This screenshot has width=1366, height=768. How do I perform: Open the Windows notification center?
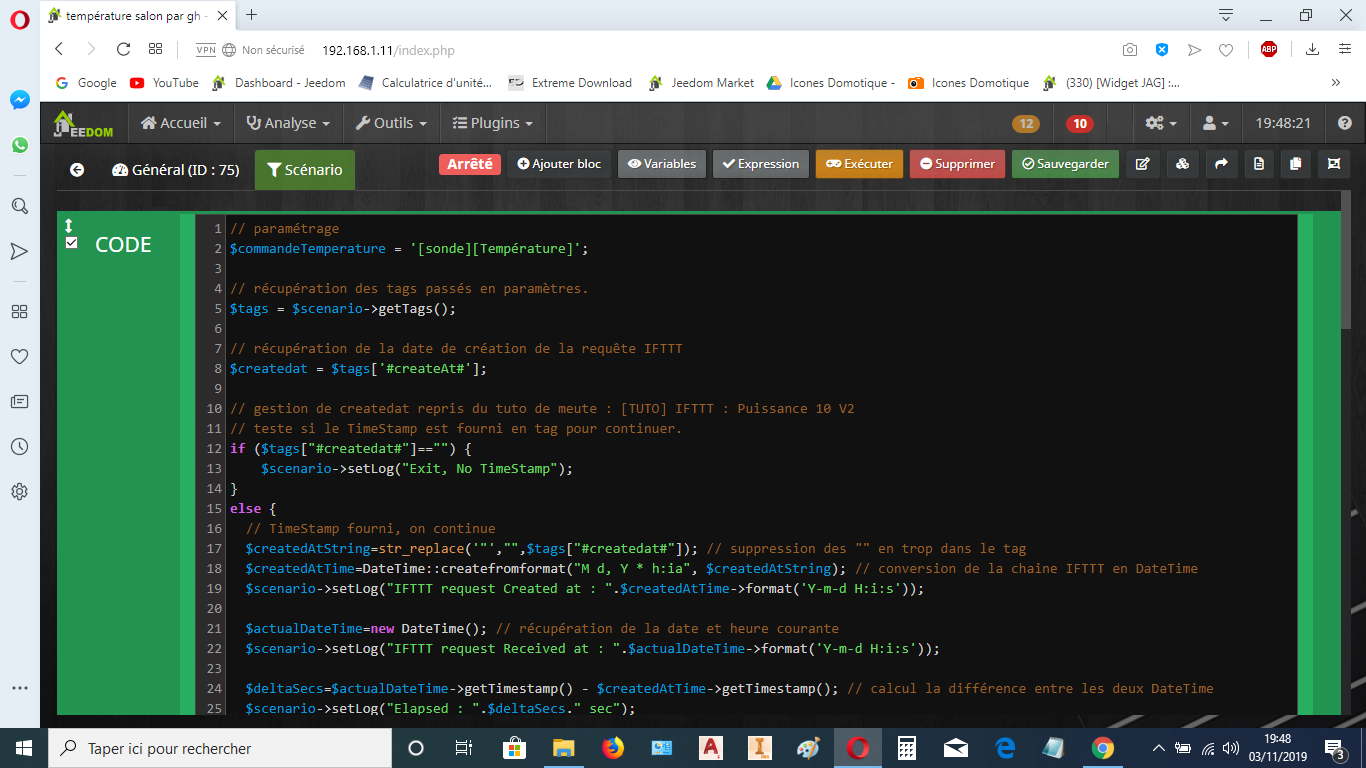click(1335, 748)
